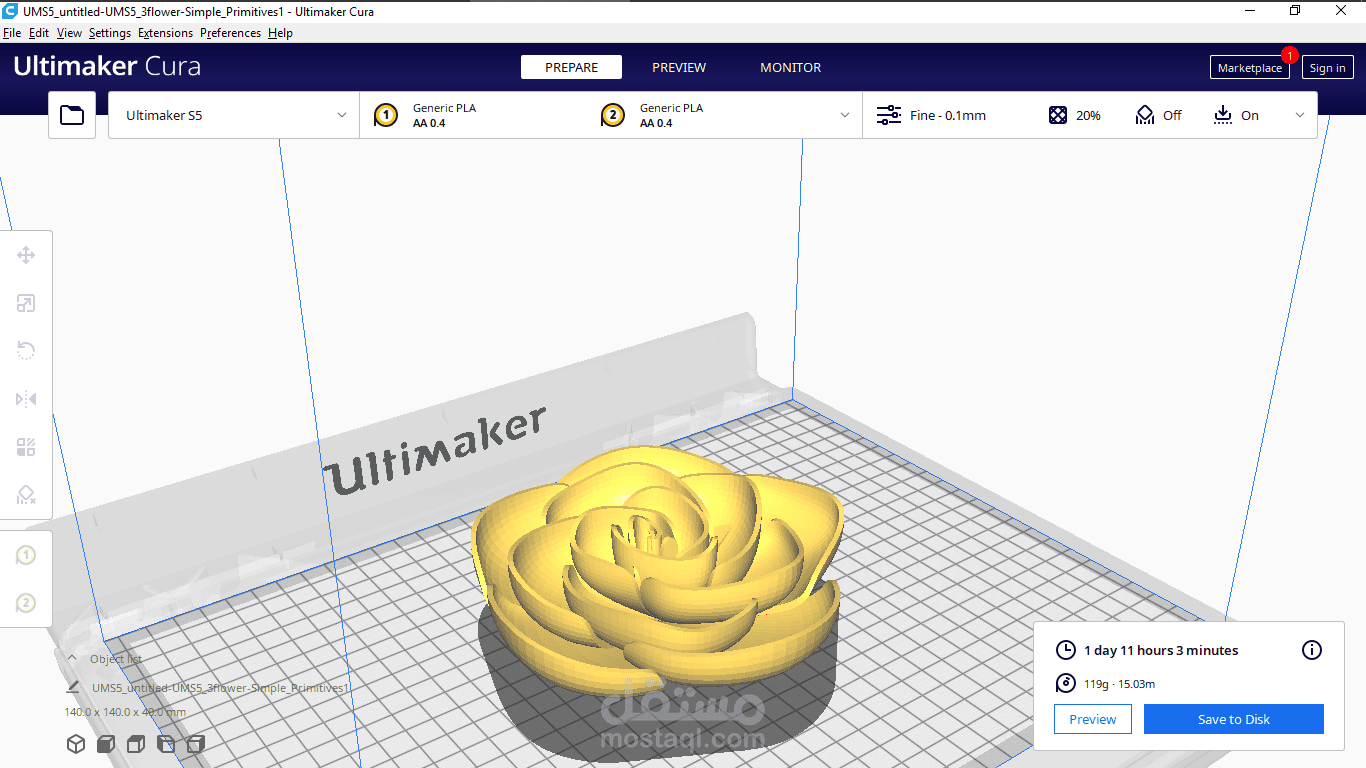This screenshot has height=768, width=1366.
Task: Click the second Generic PLA label
Action: point(671,108)
